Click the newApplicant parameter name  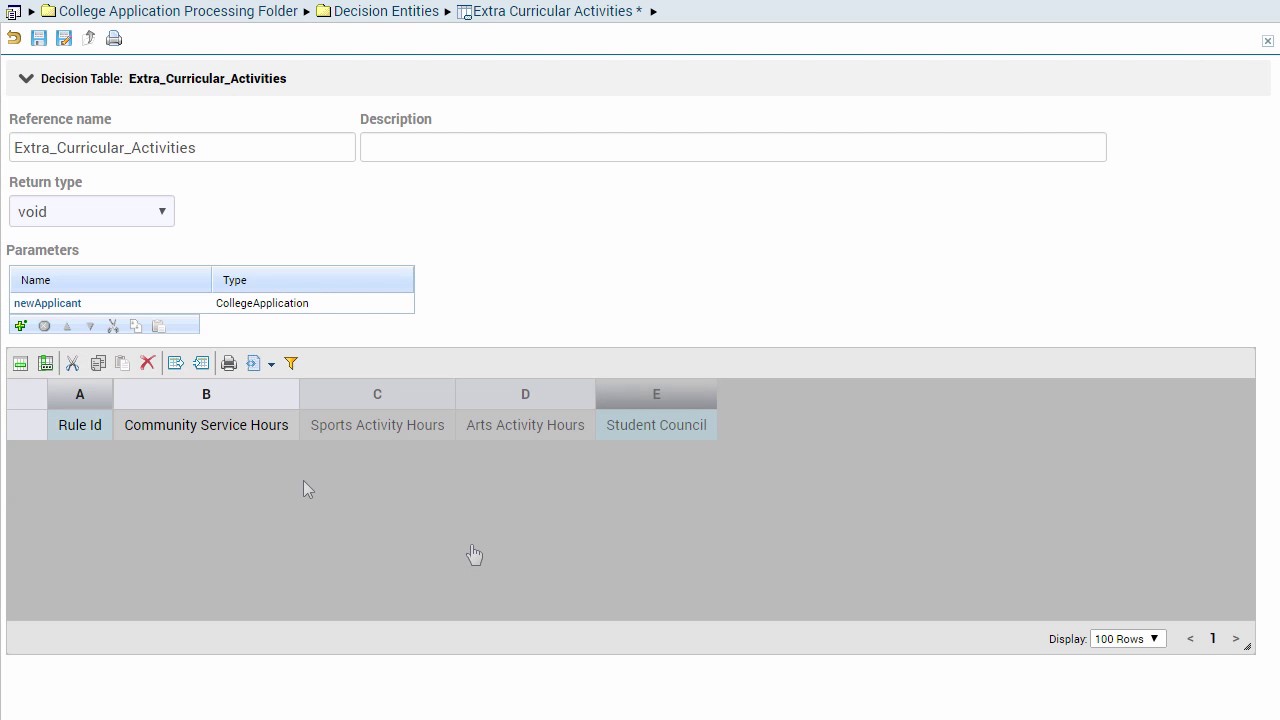[48, 303]
